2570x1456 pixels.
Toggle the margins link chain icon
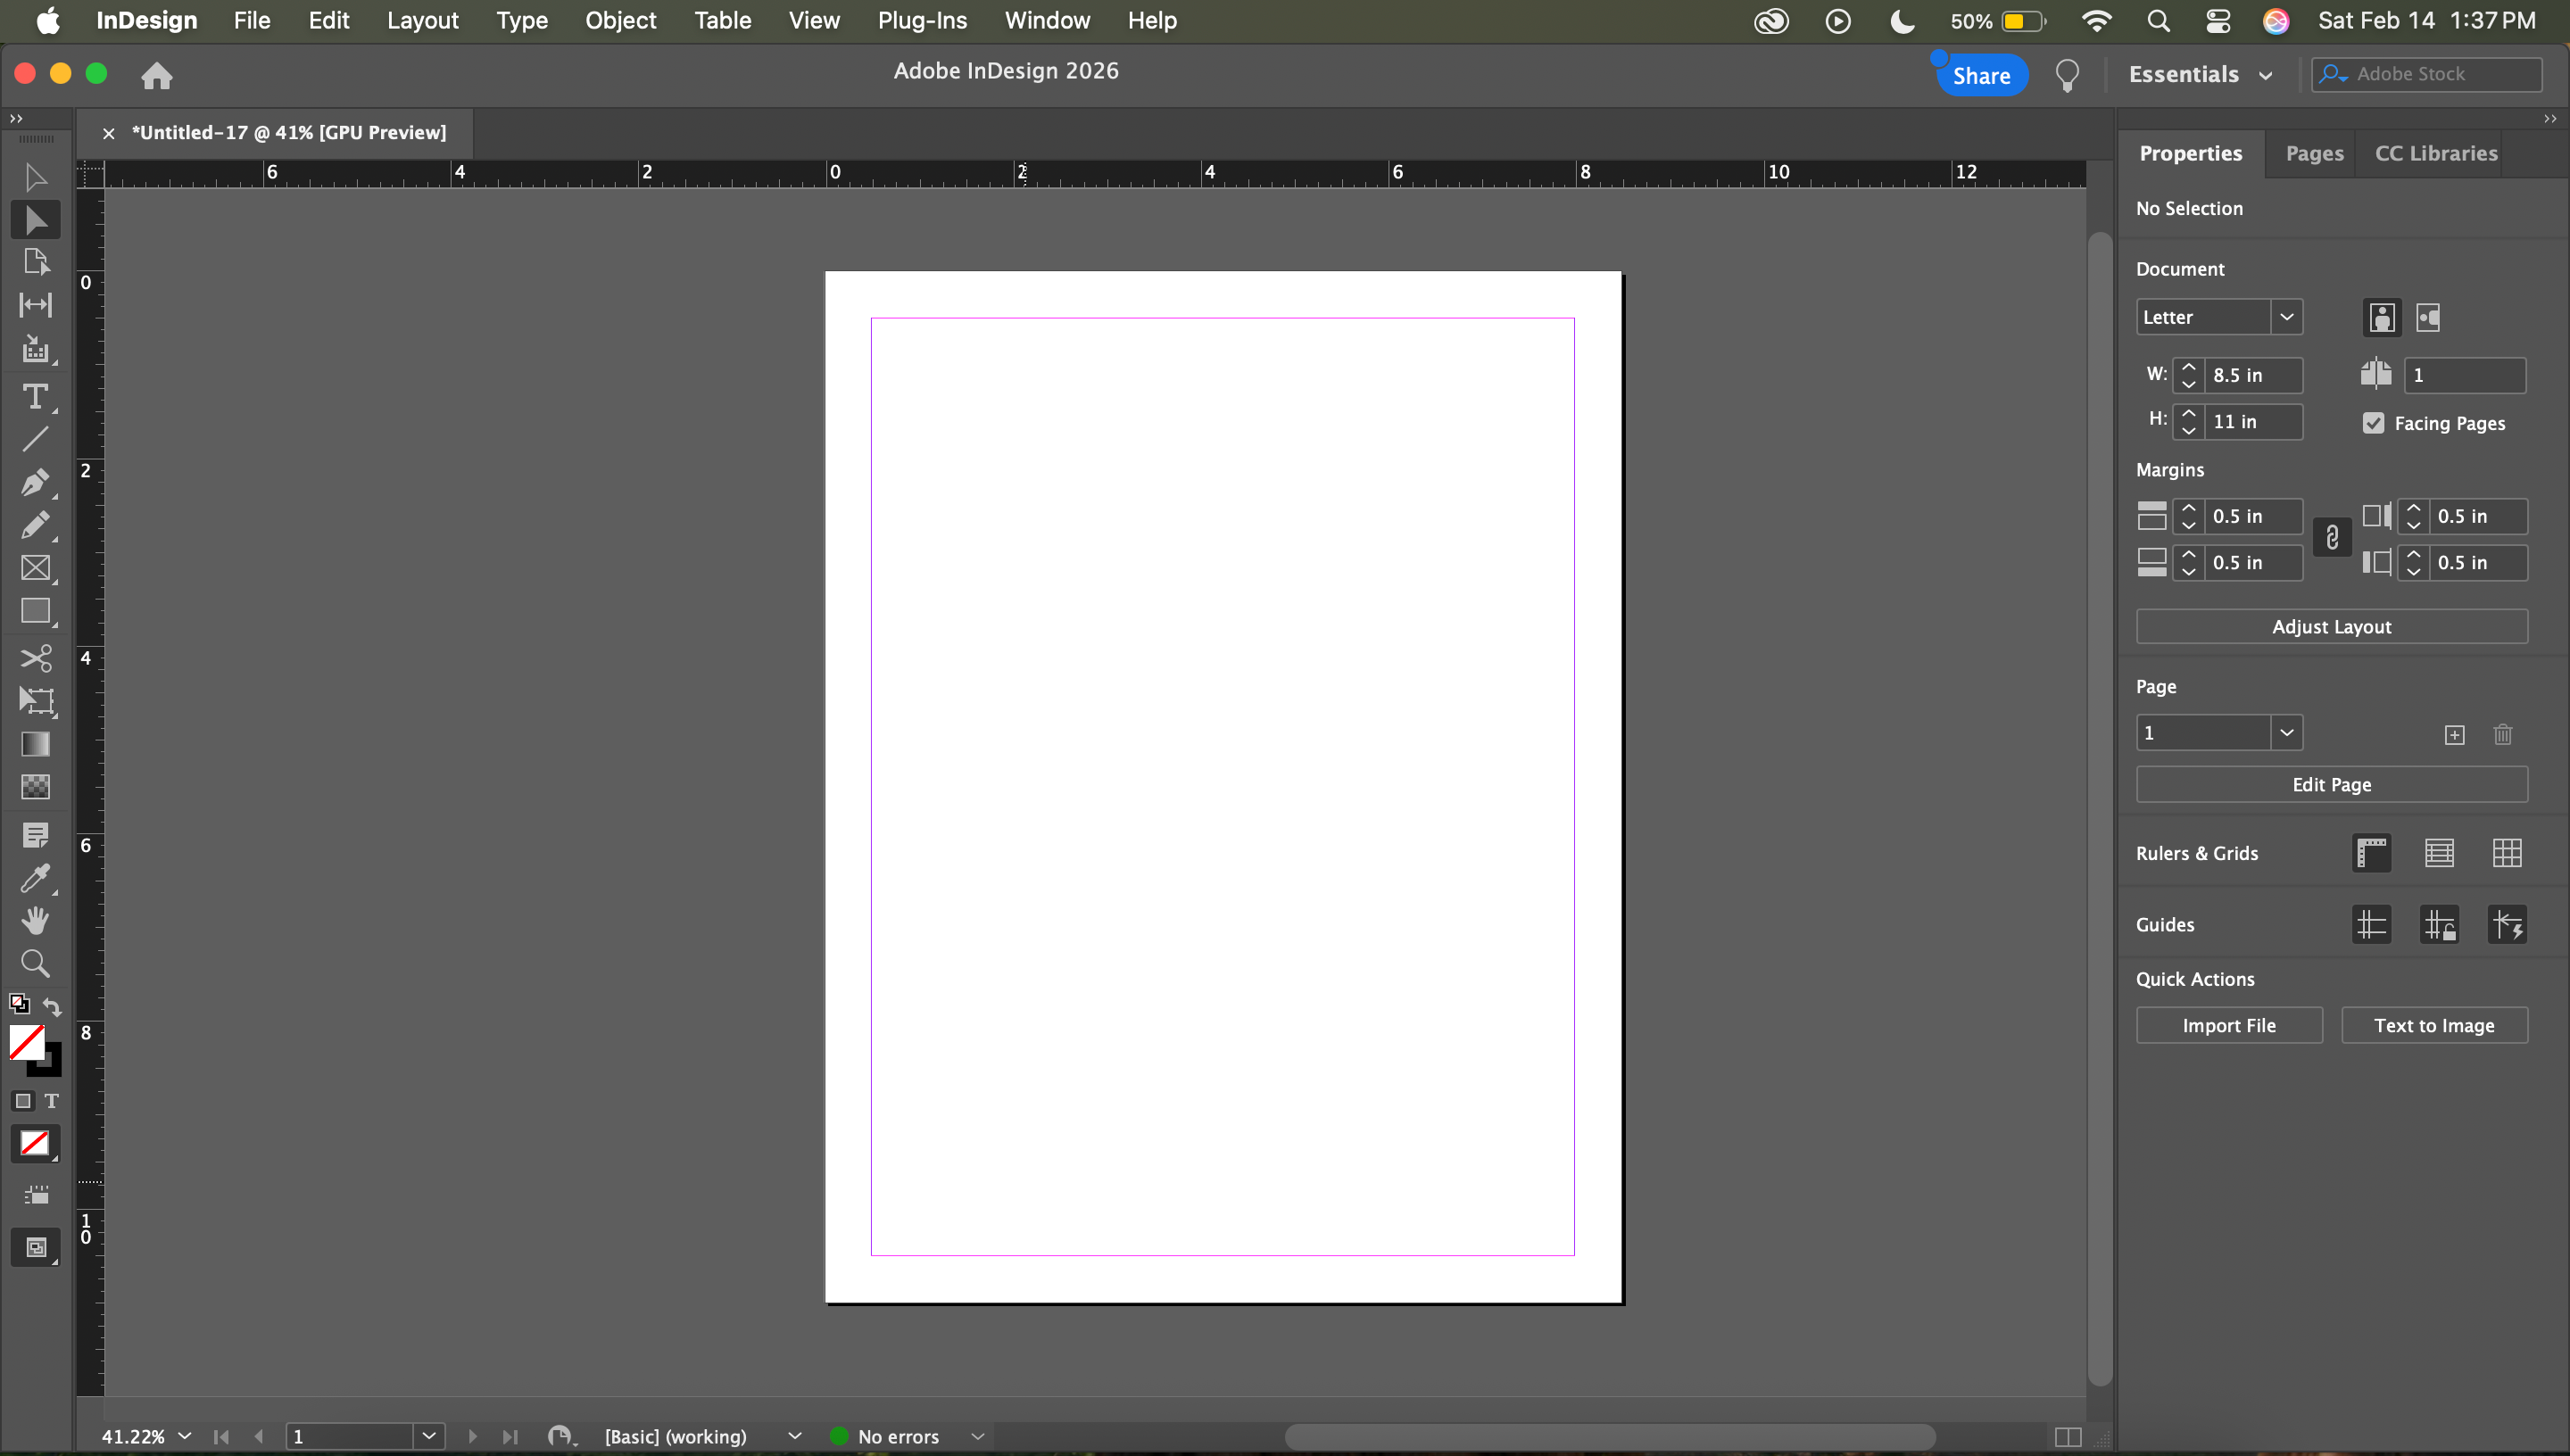pyautogui.click(x=2332, y=539)
